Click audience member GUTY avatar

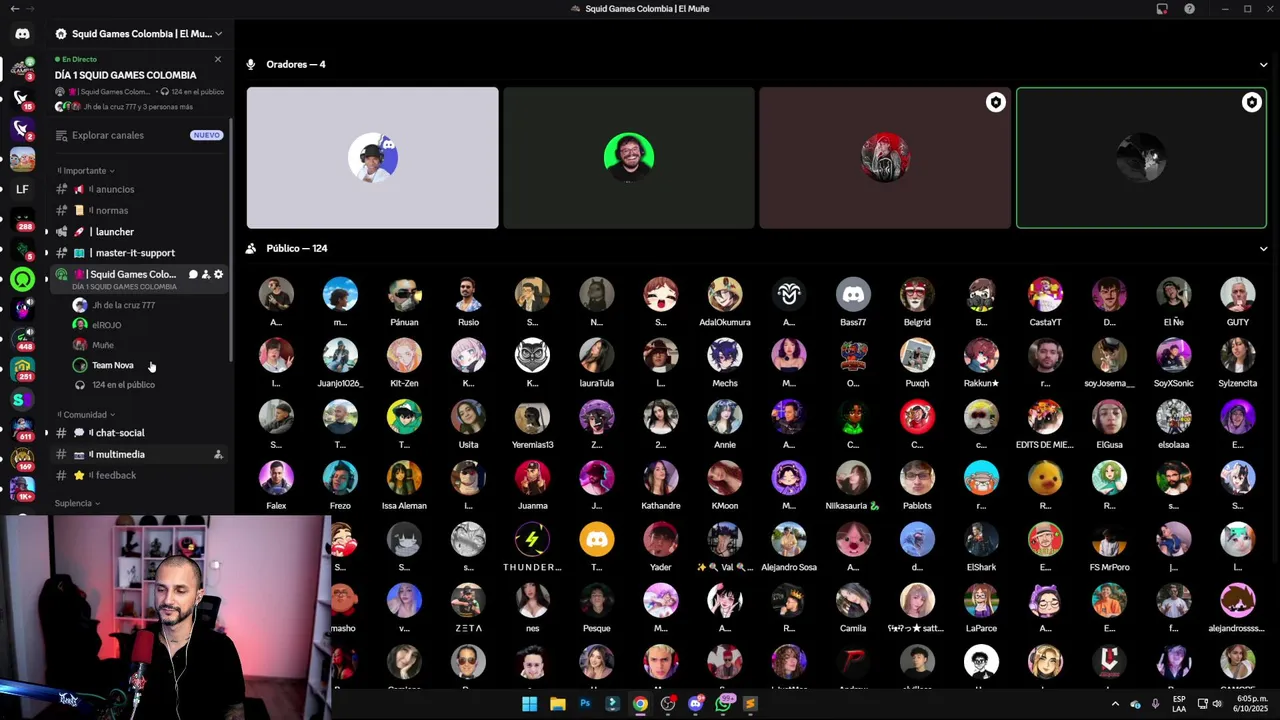(1238, 295)
